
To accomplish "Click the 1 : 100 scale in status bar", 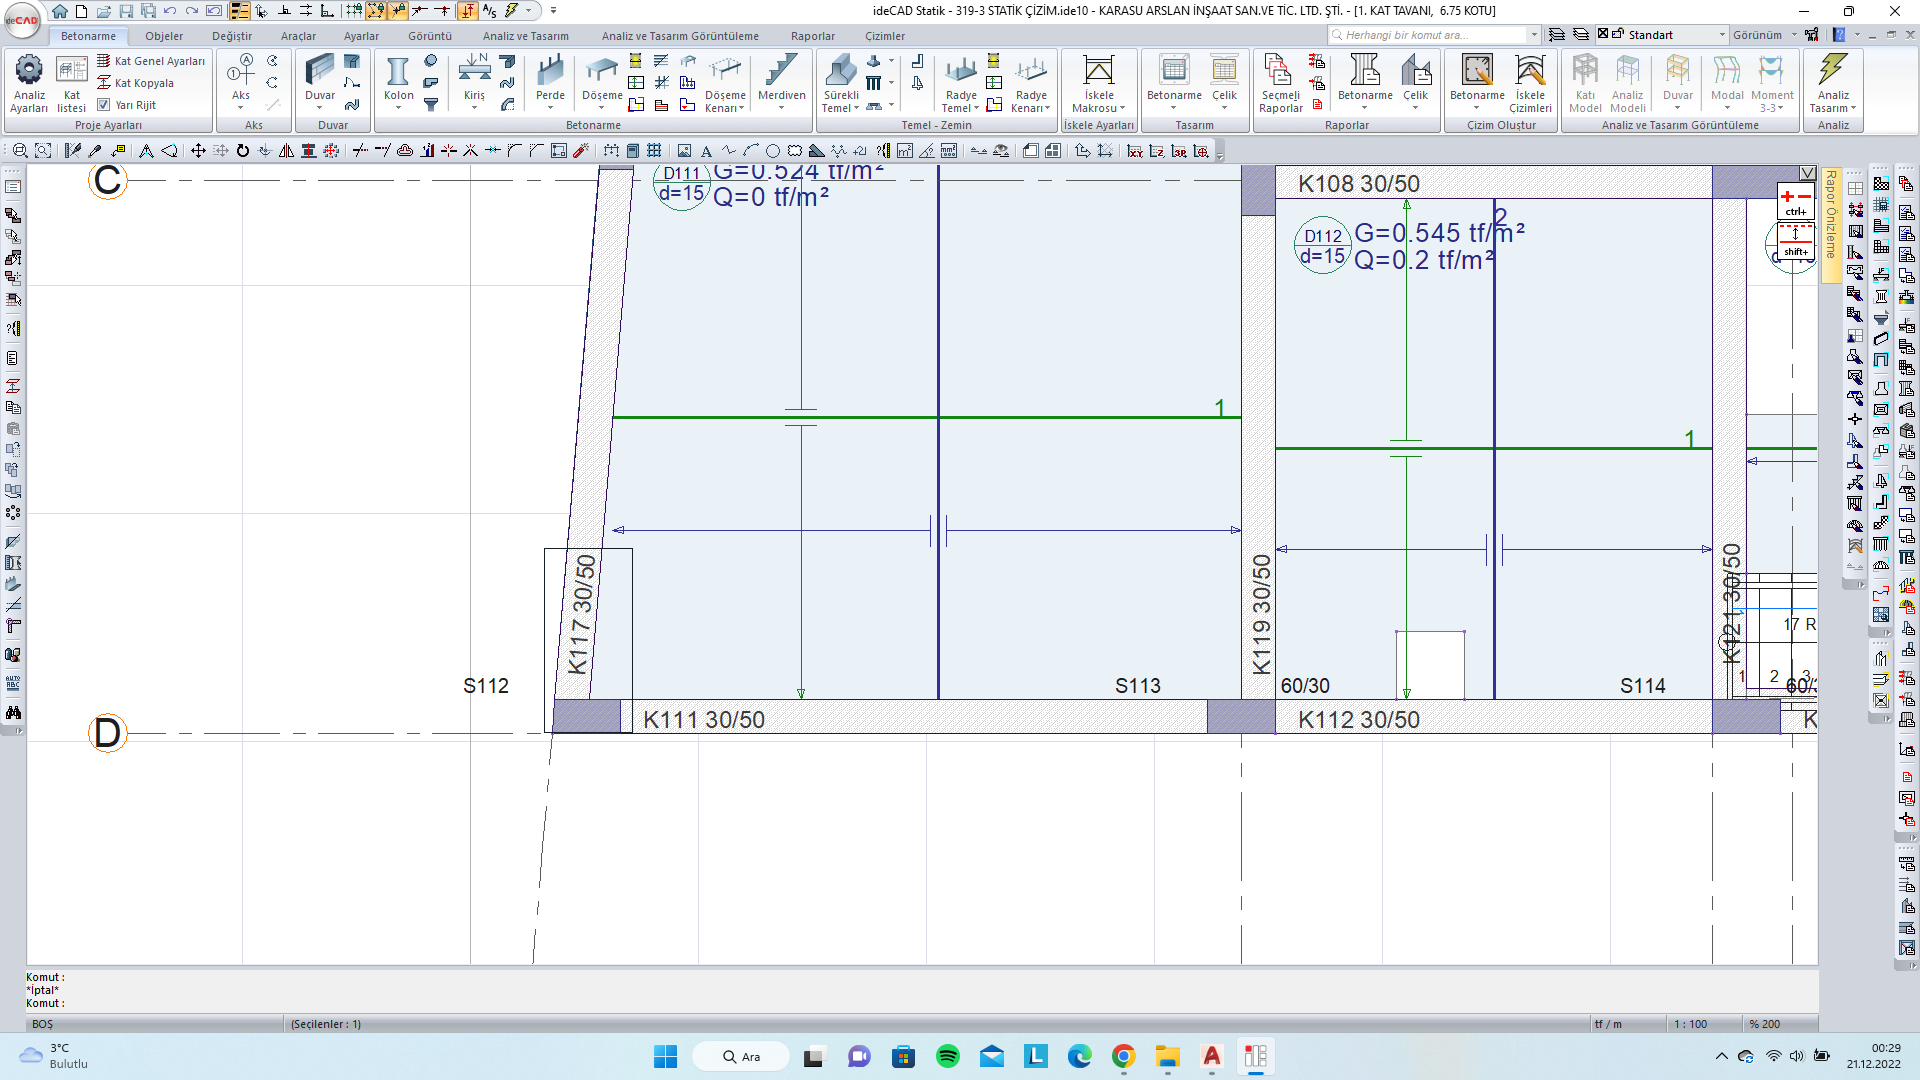I will click(x=1691, y=1024).
